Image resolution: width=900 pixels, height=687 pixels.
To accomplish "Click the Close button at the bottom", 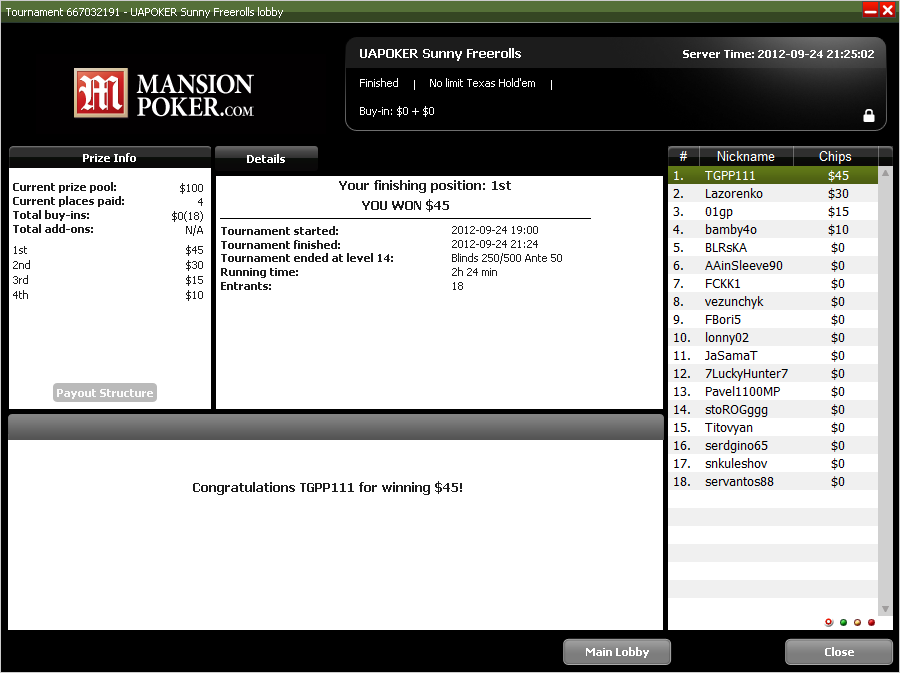I will click(839, 652).
